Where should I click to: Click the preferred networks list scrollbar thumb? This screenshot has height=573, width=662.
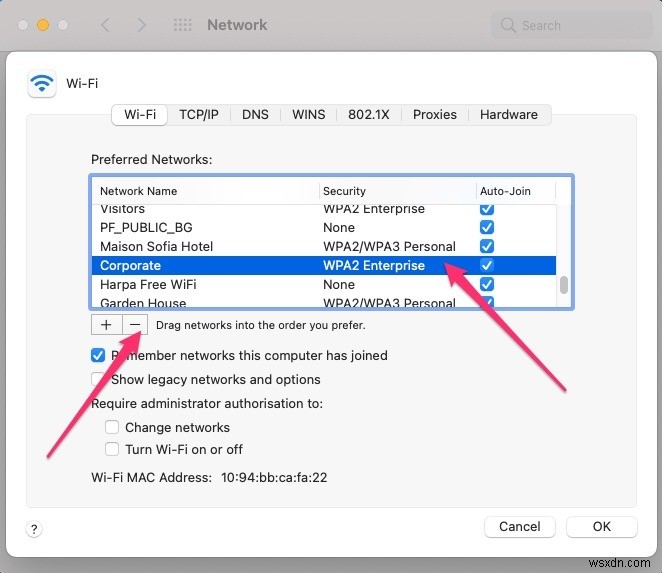click(x=564, y=285)
